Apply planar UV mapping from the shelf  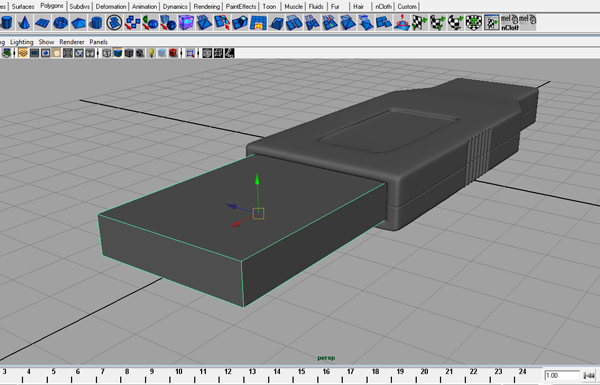pyautogui.click(x=420, y=22)
